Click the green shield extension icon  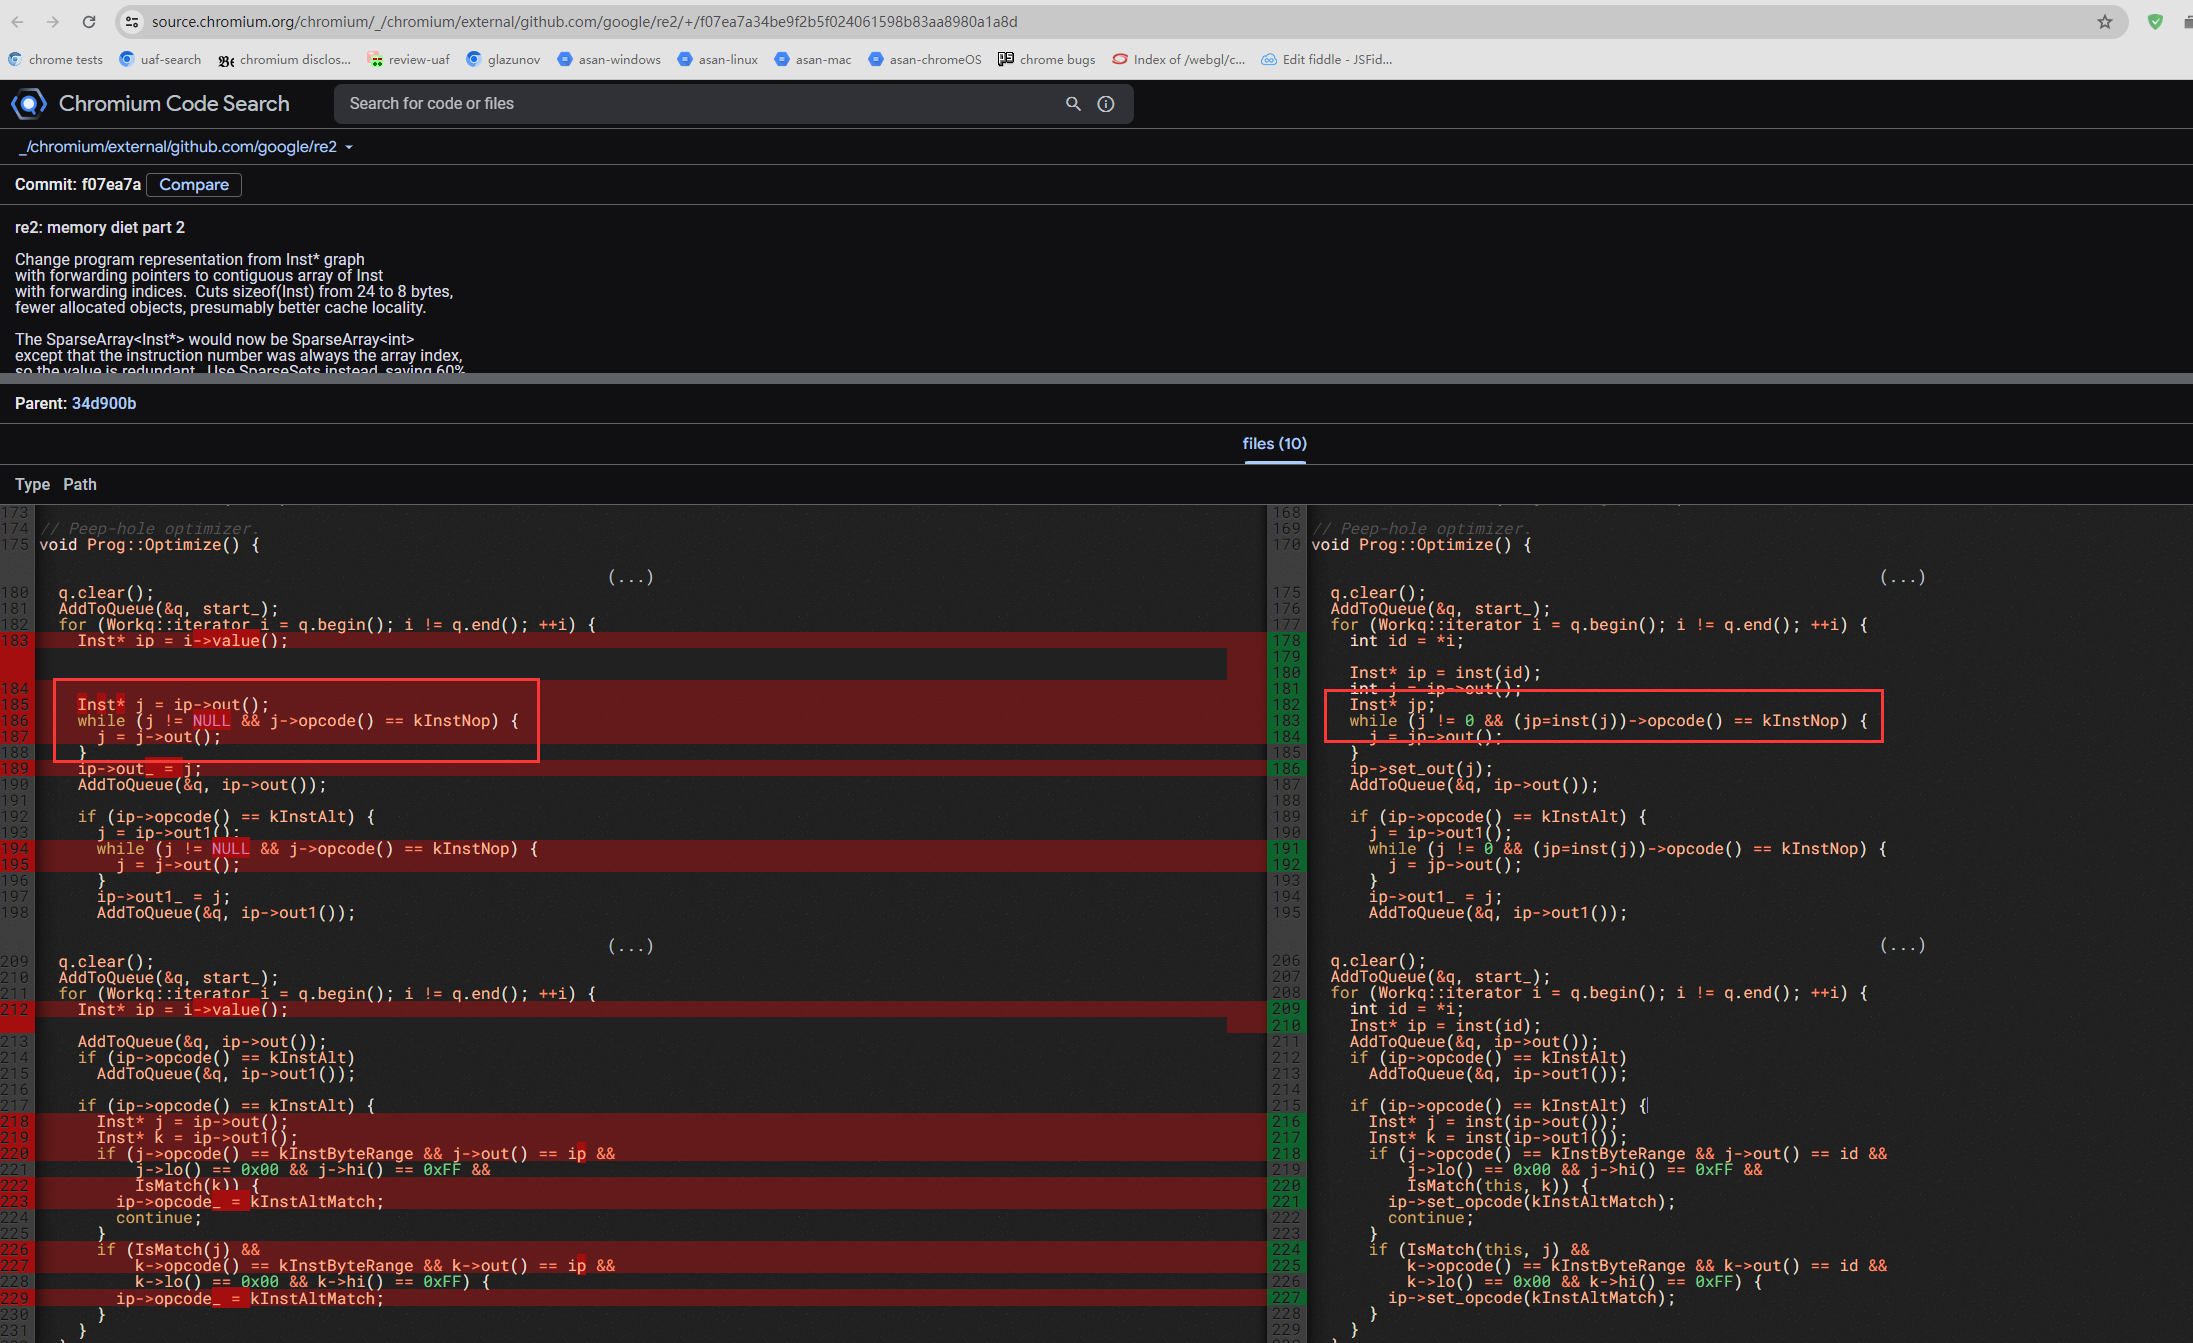(x=2155, y=21)
